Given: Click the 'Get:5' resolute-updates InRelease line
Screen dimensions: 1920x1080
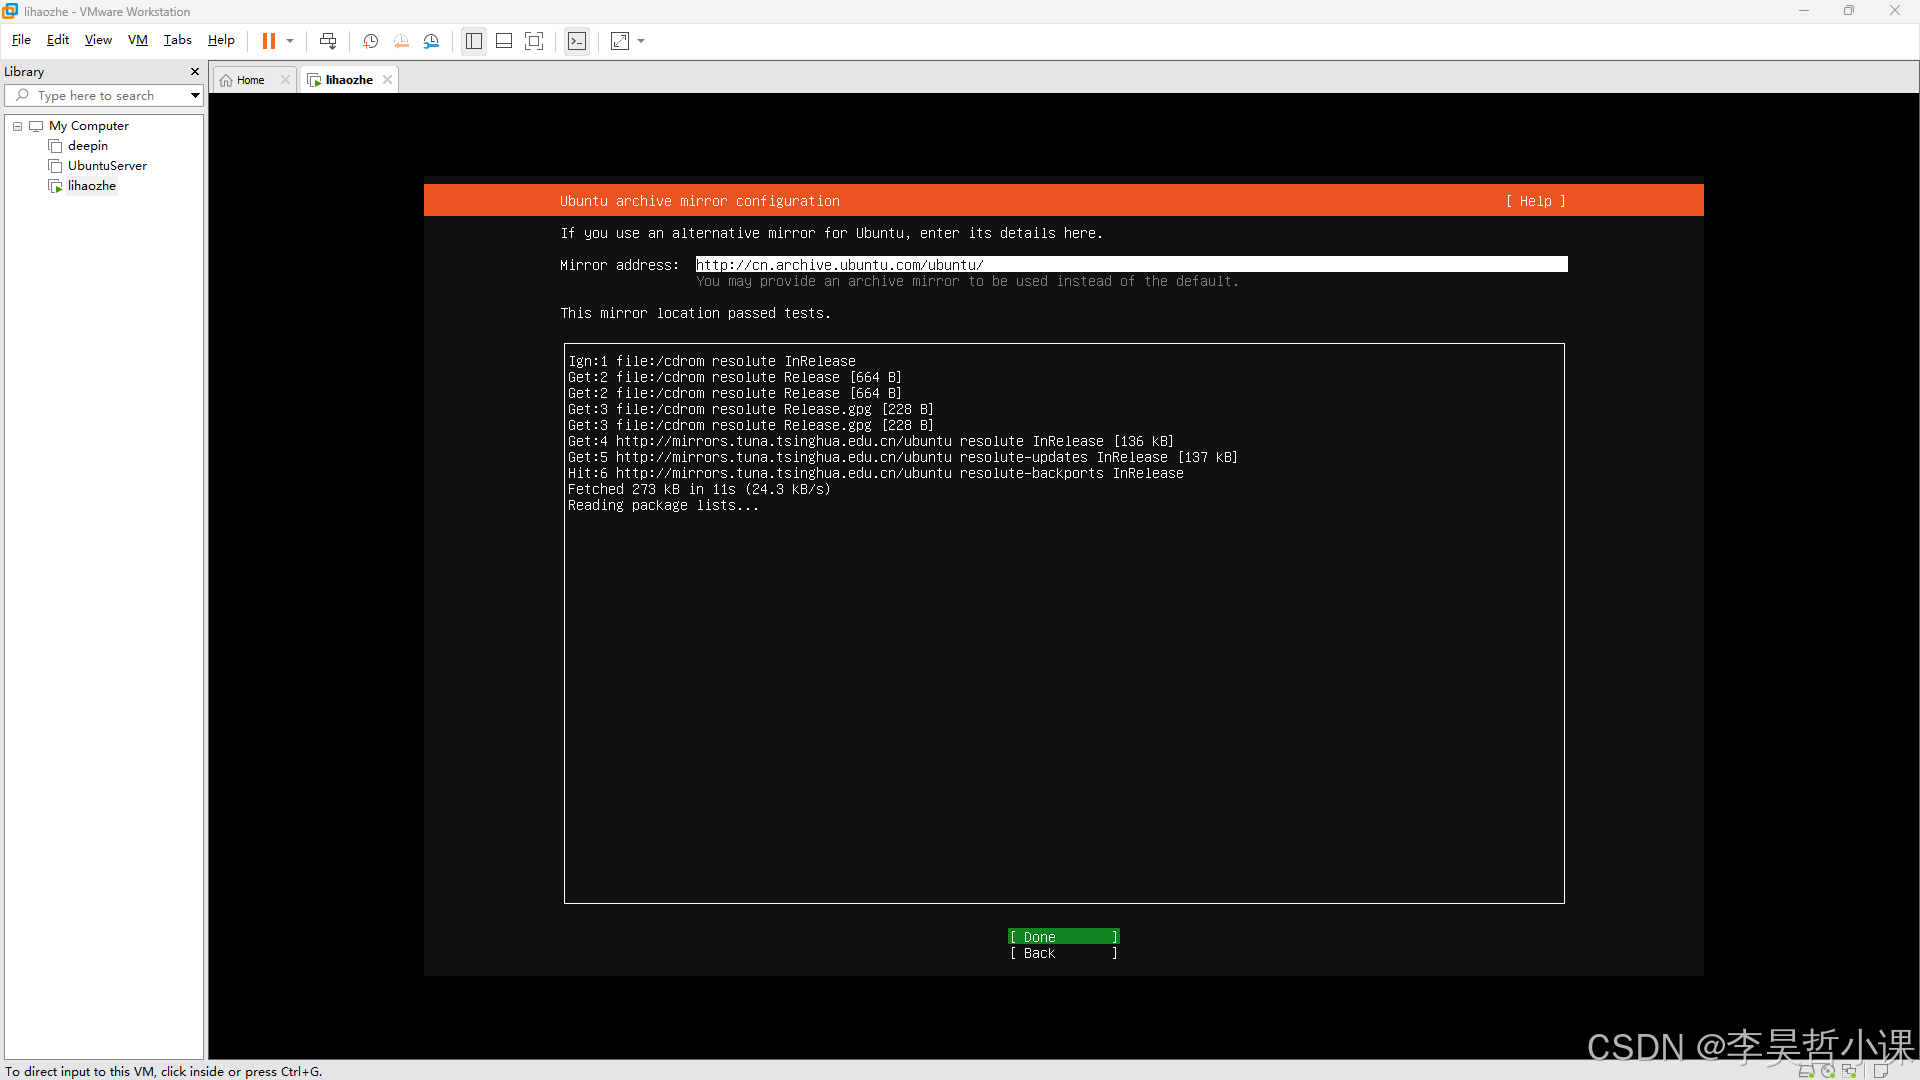Looking at the screenshot, I should click(903, 457).
